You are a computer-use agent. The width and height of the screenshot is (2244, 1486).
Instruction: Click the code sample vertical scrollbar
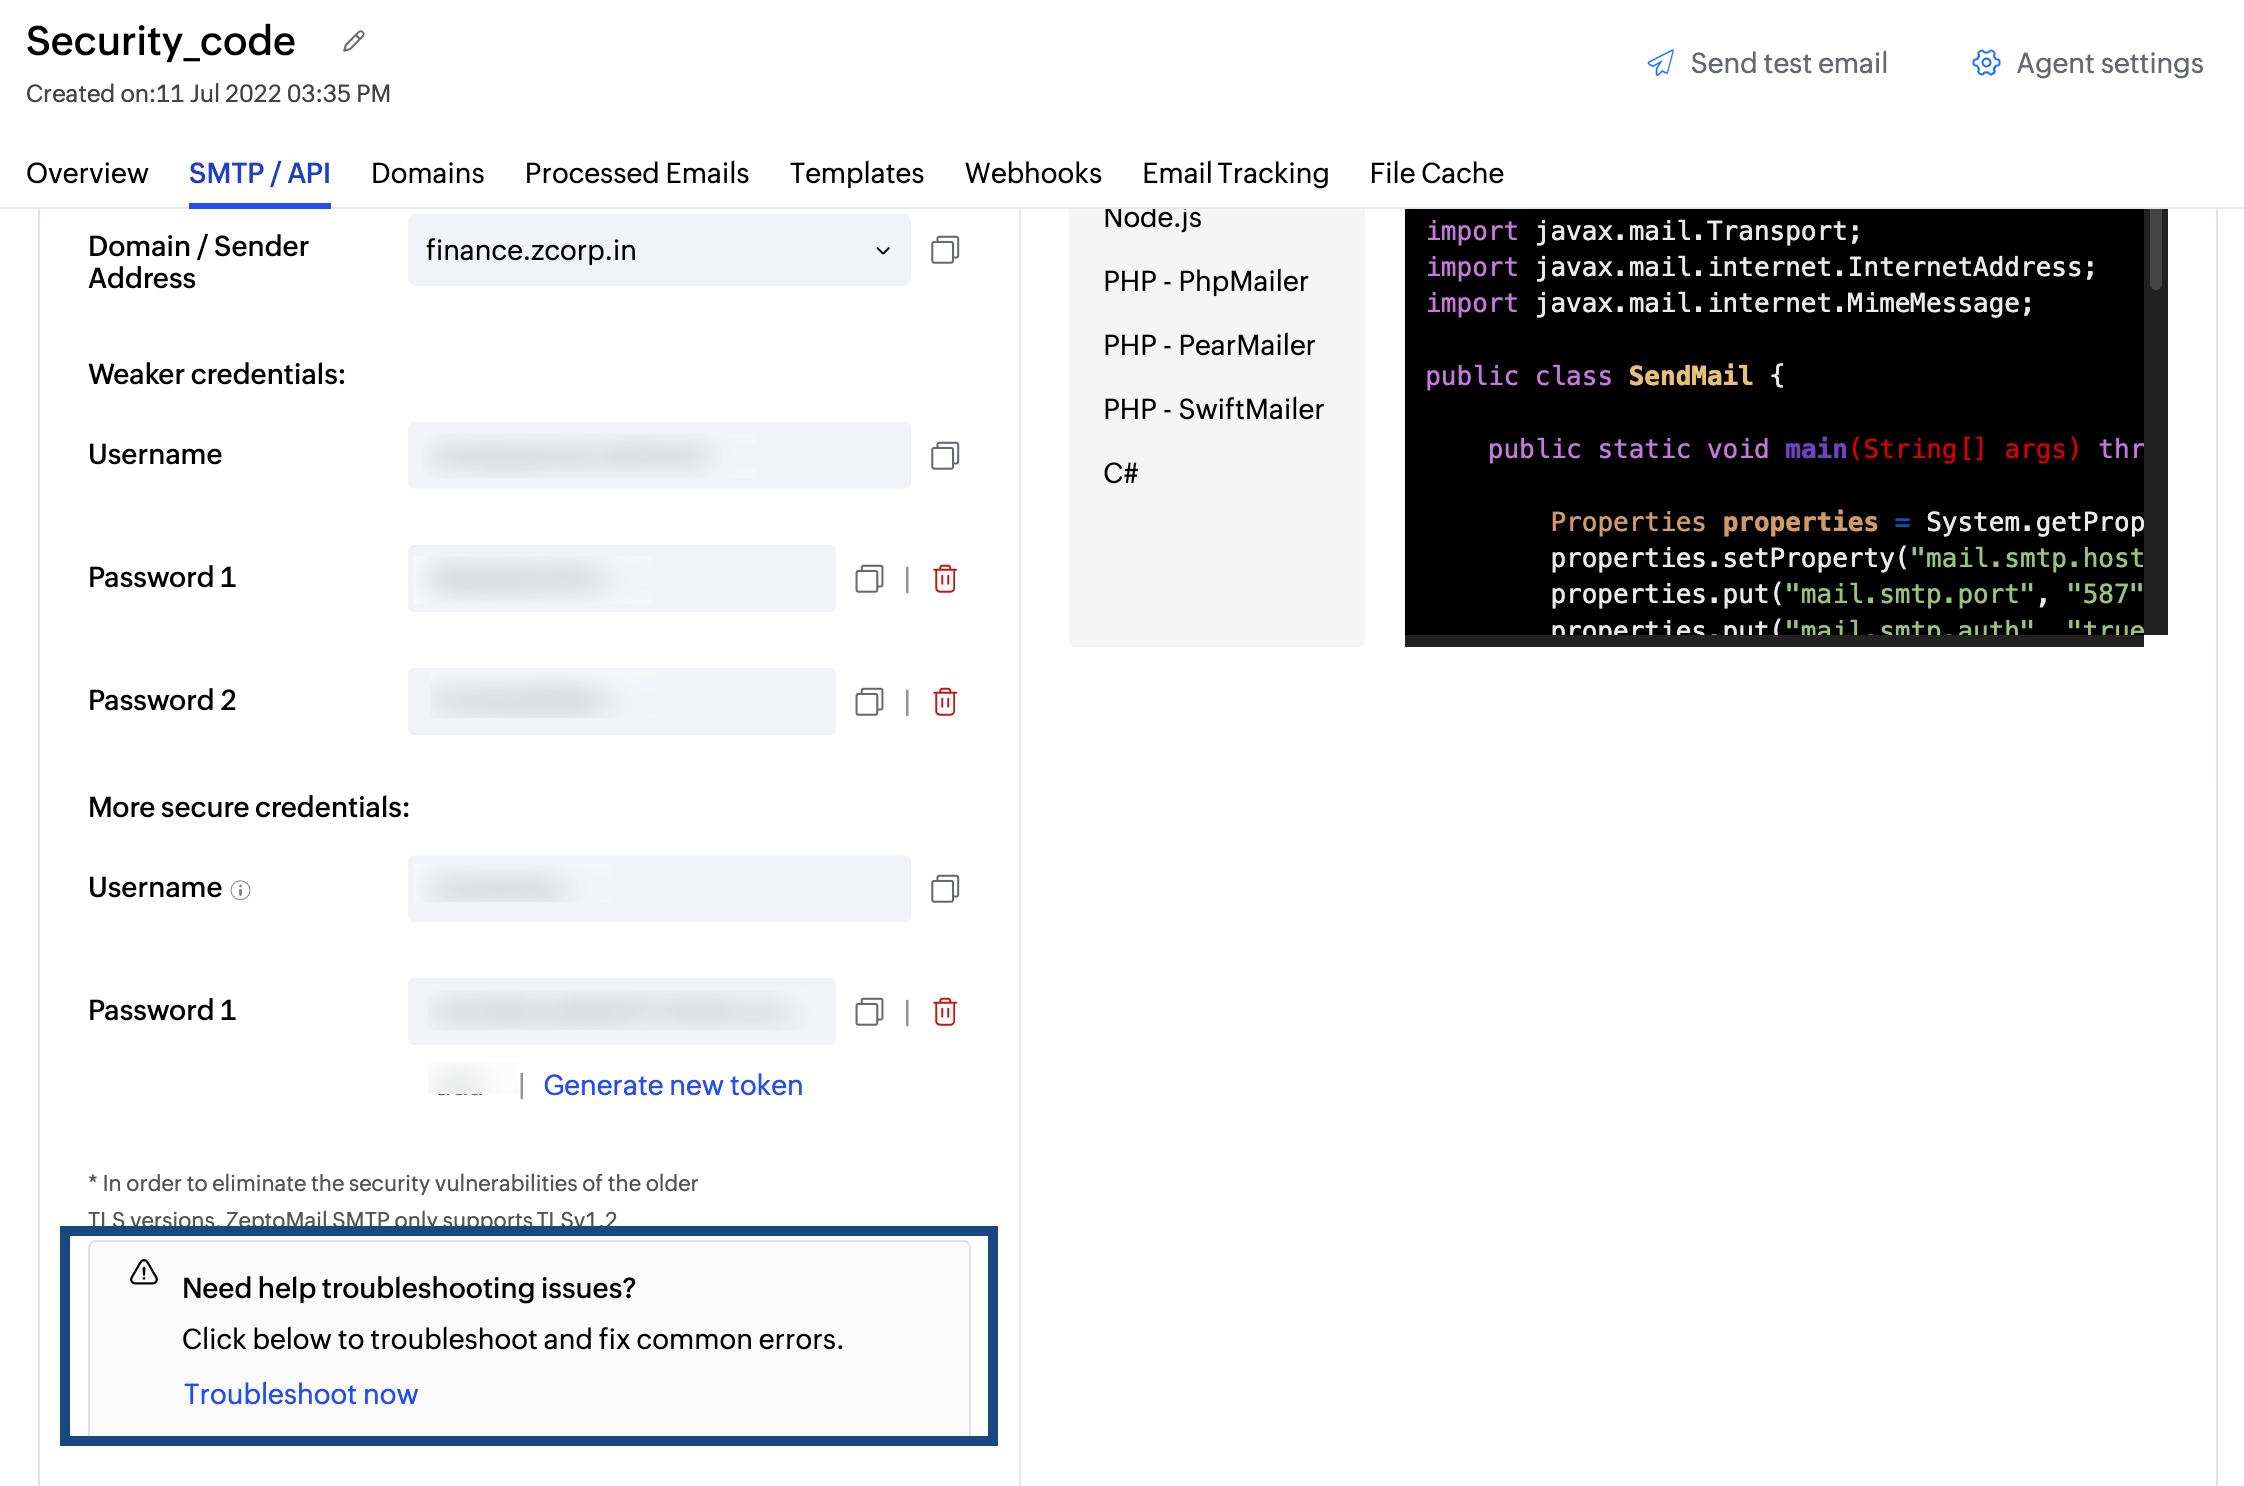pos(2156,250)
